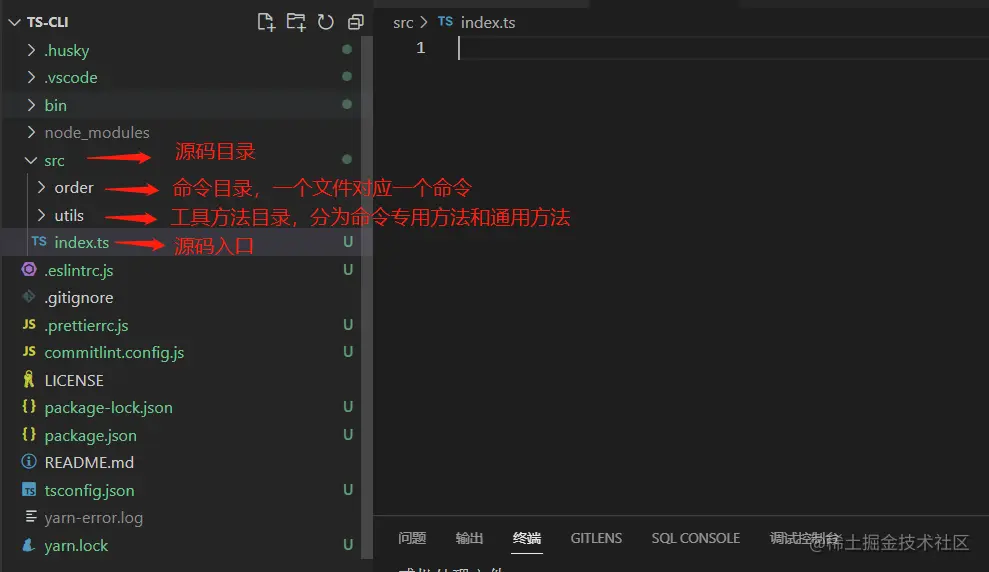The height and width of the screenshot is (572, 989).
Task: Click the license key icon beside LICENSE
Action: coord(29,379)
